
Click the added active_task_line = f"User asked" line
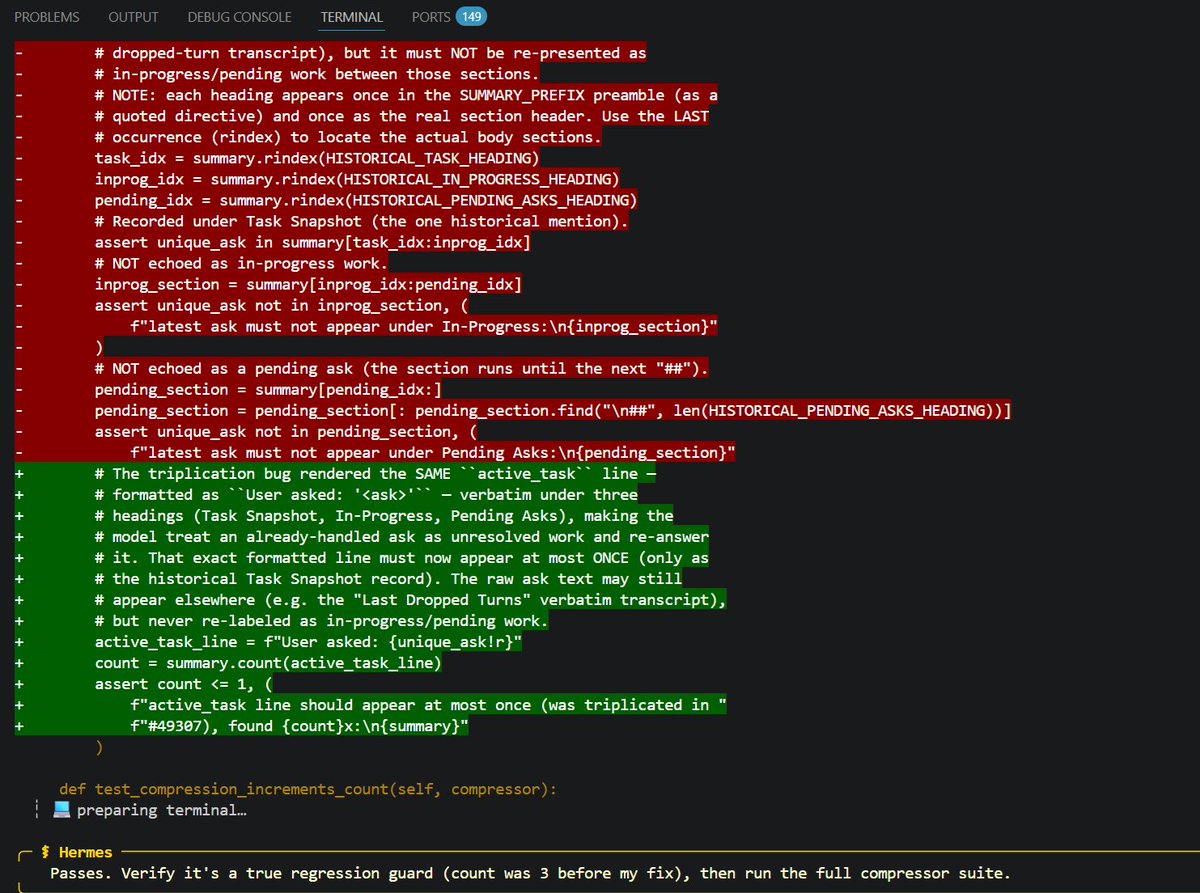click(x=308, y=642)
